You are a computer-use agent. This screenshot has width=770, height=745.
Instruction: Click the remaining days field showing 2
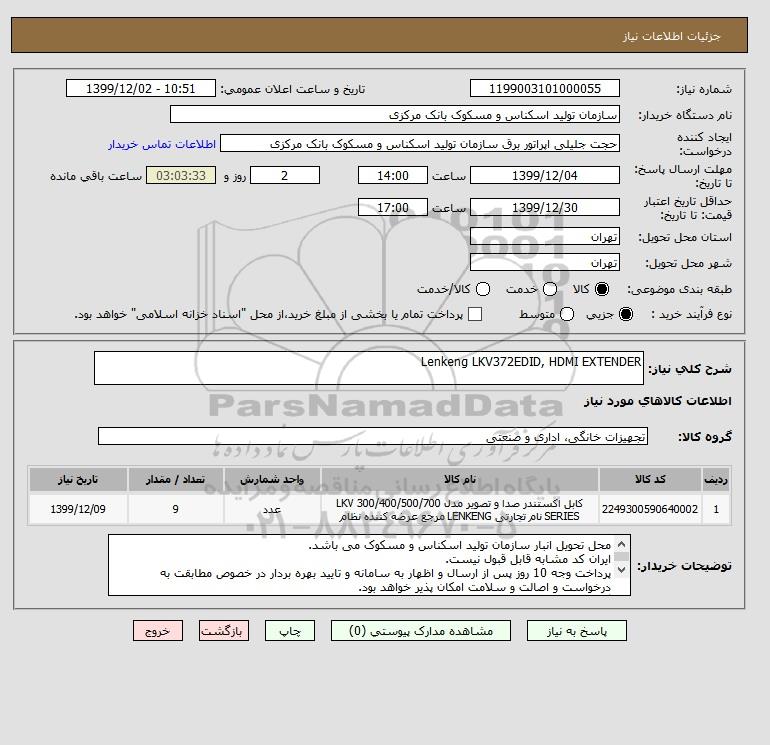[285, 175]
